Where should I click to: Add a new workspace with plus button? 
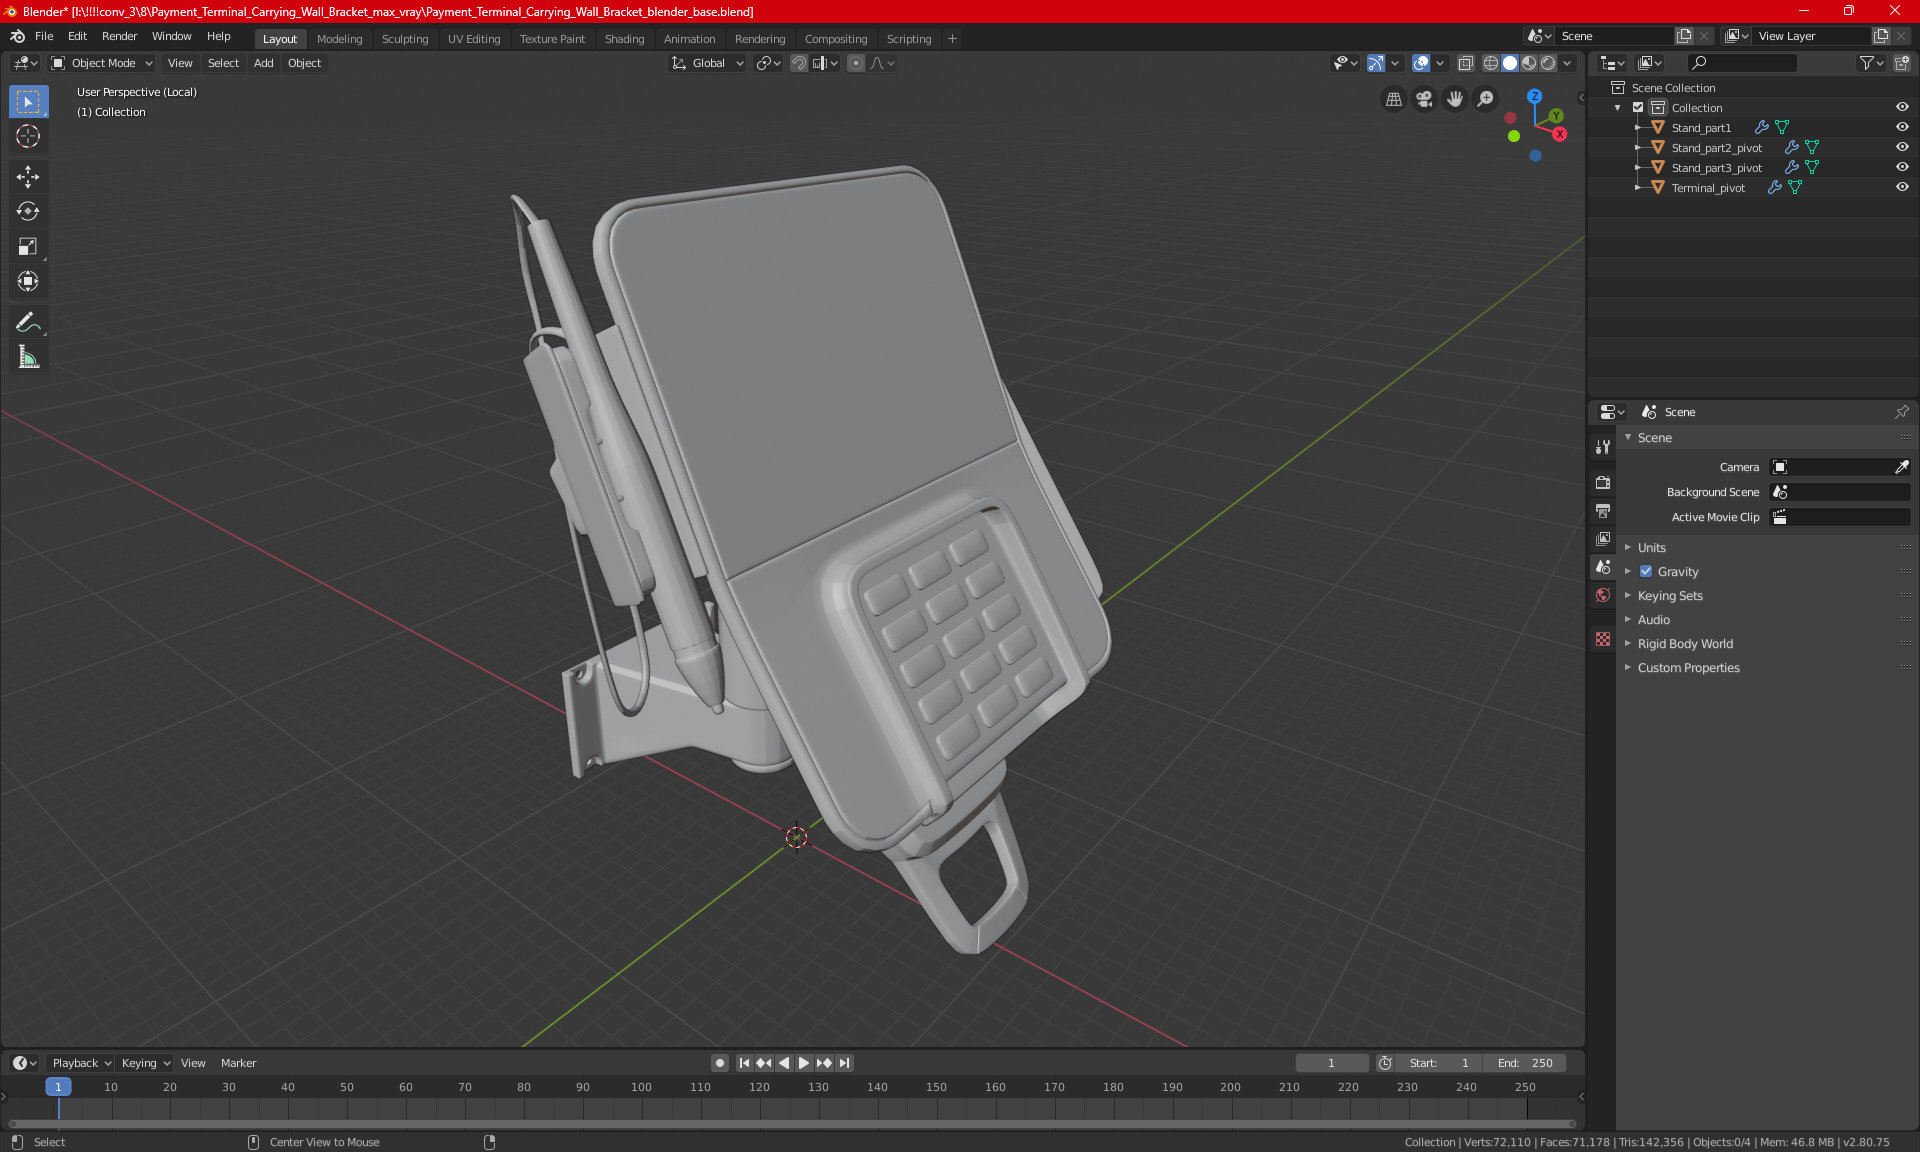952,39
